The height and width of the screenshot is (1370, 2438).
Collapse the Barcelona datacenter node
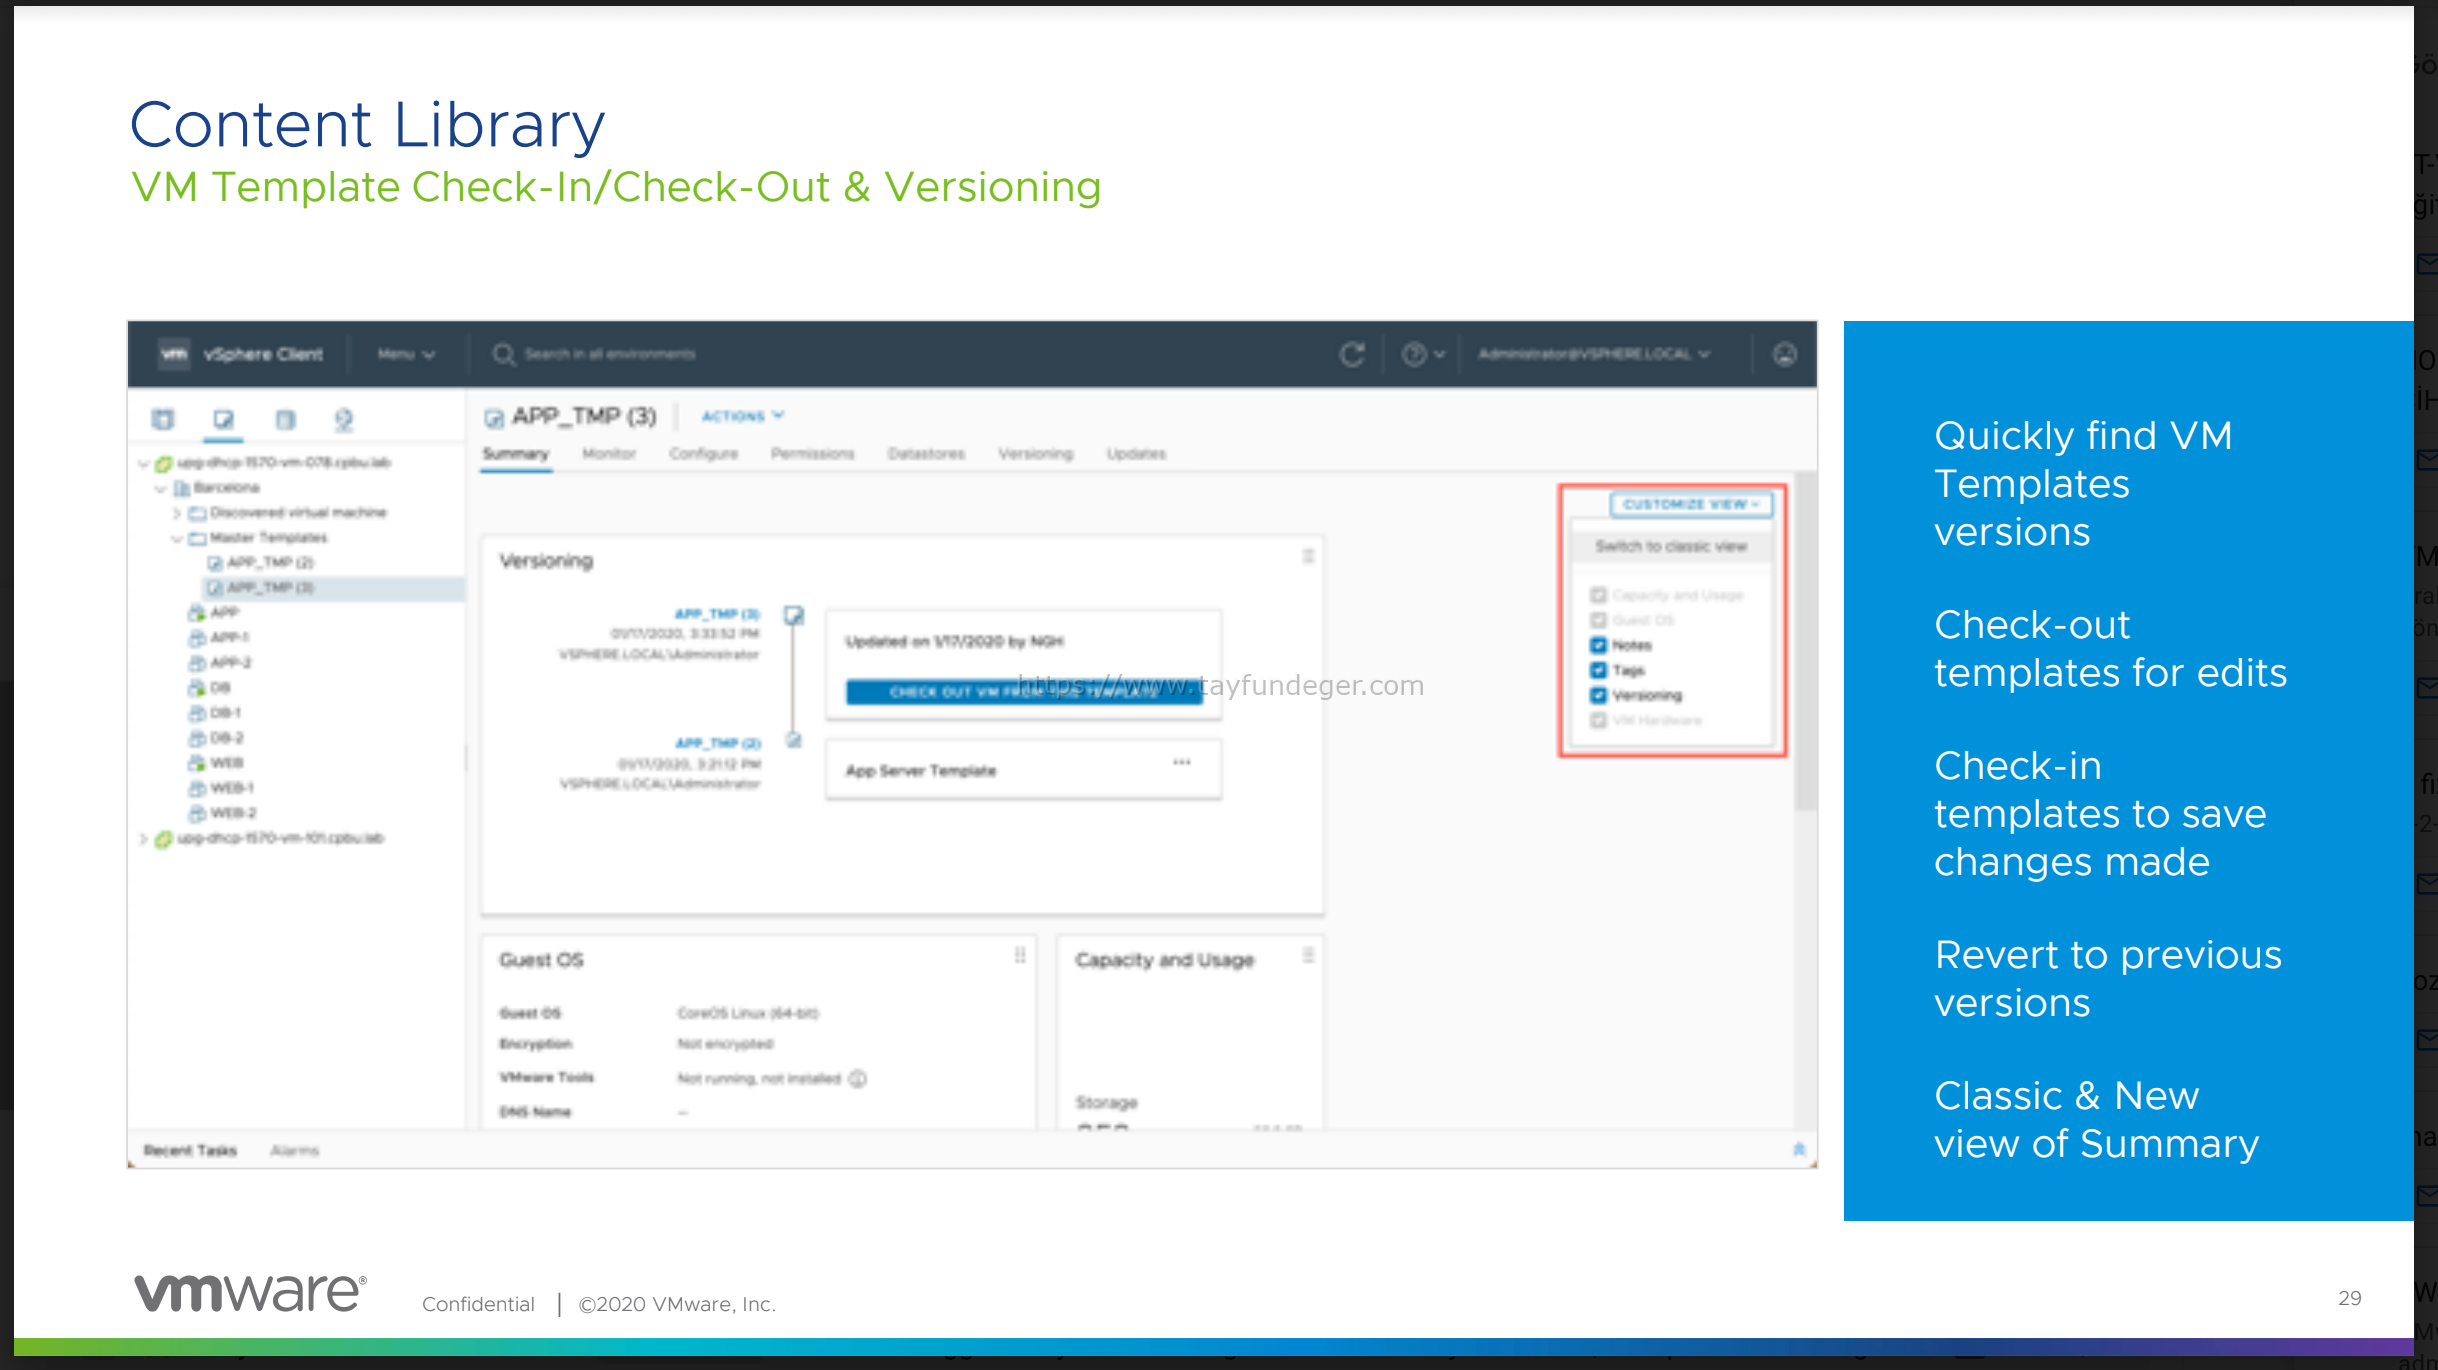(160, 488)
